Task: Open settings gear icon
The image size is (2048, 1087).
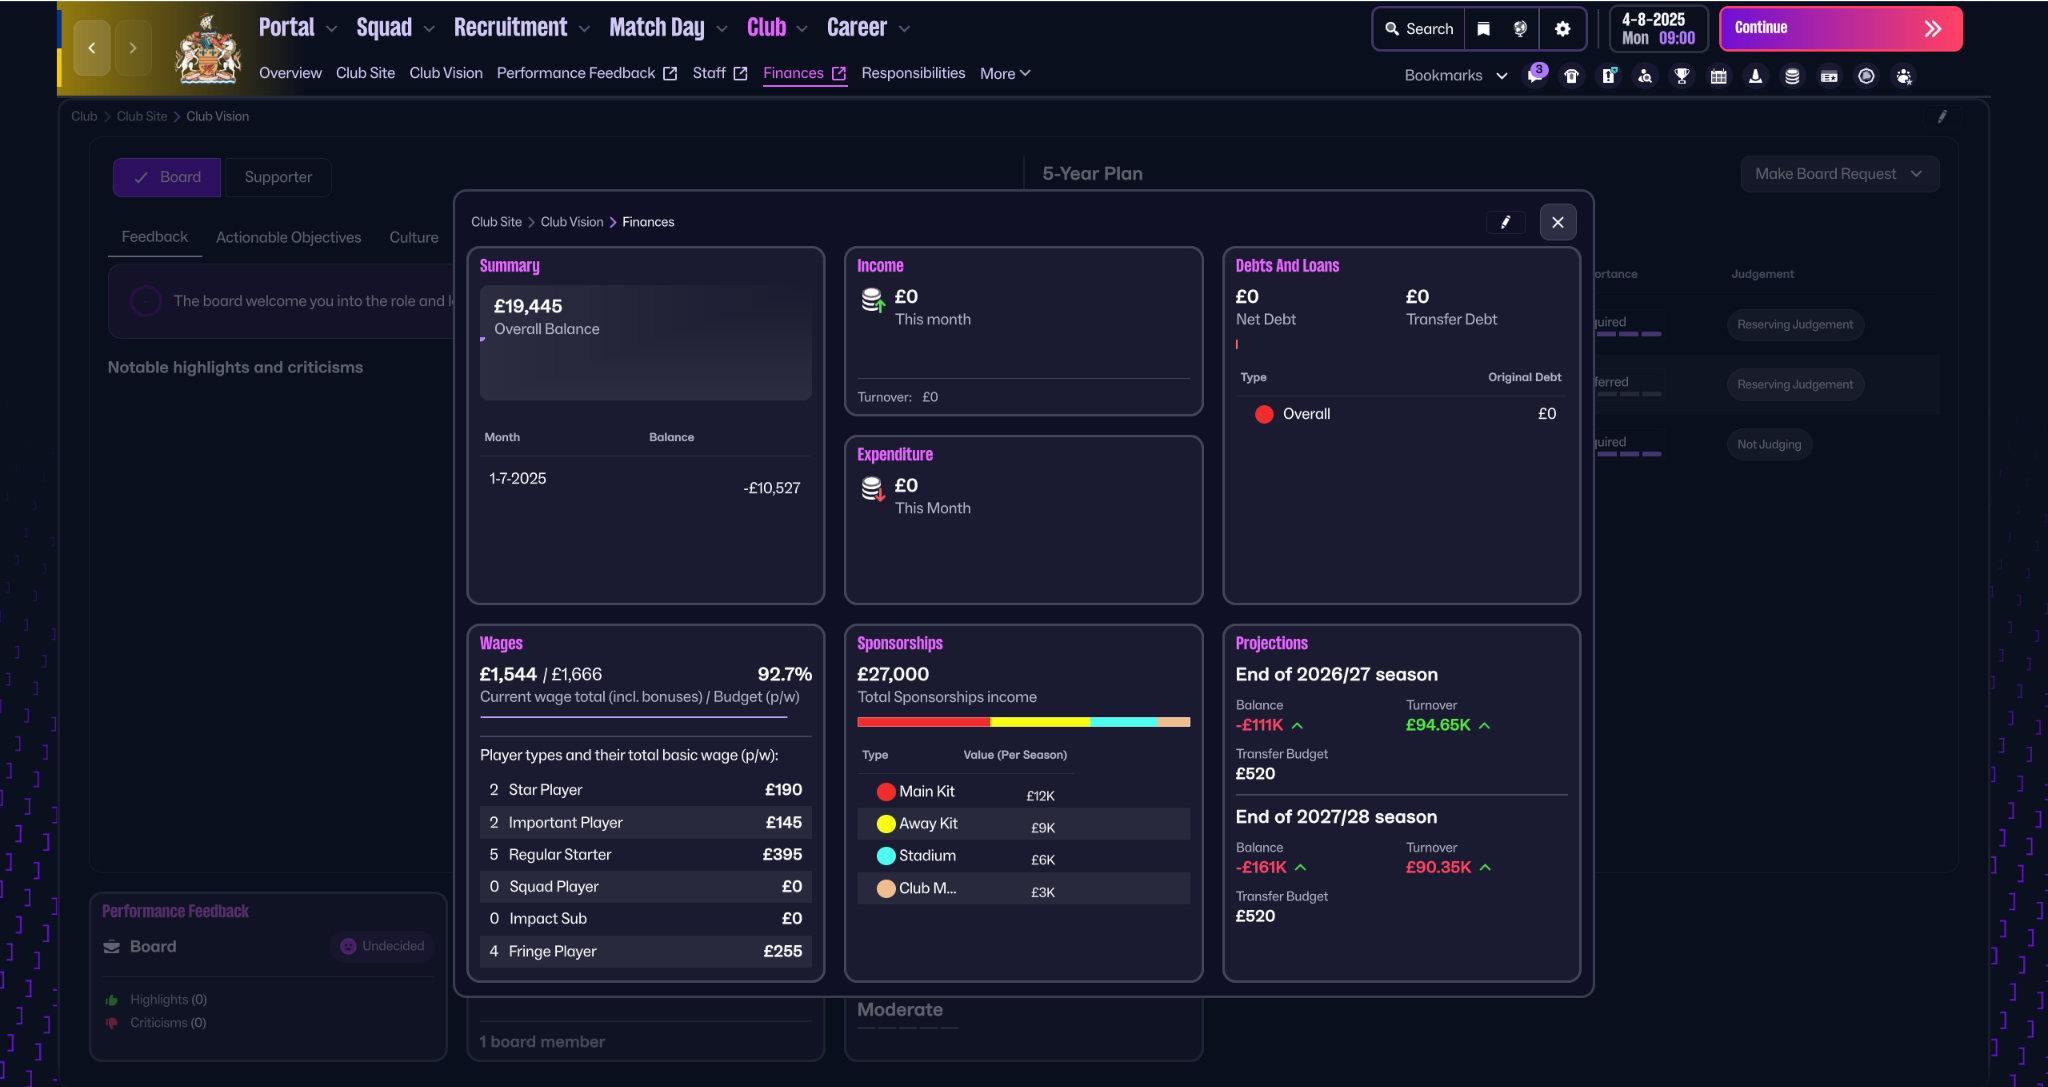Action: (x=1563, y=29)
